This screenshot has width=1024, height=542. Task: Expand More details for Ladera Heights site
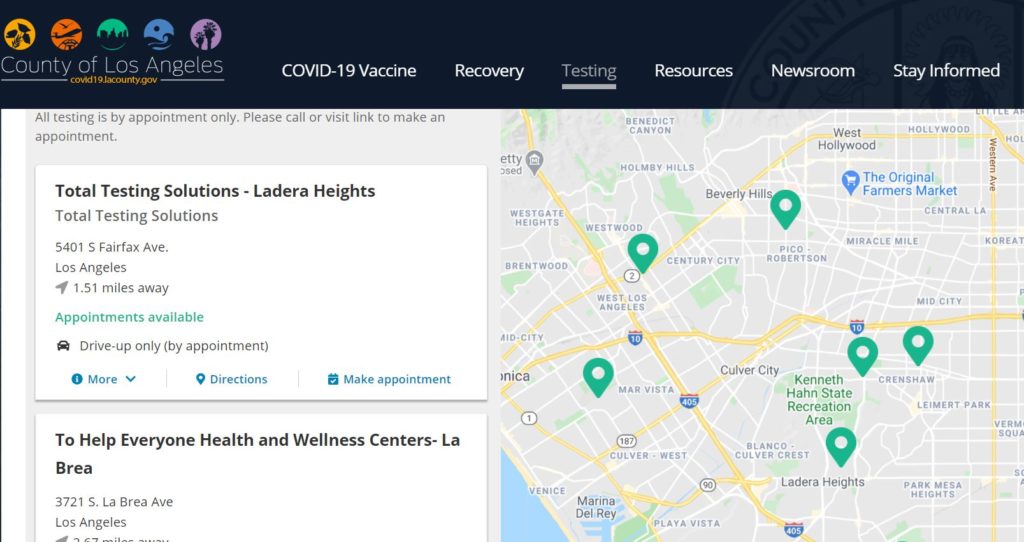point(103,379)
